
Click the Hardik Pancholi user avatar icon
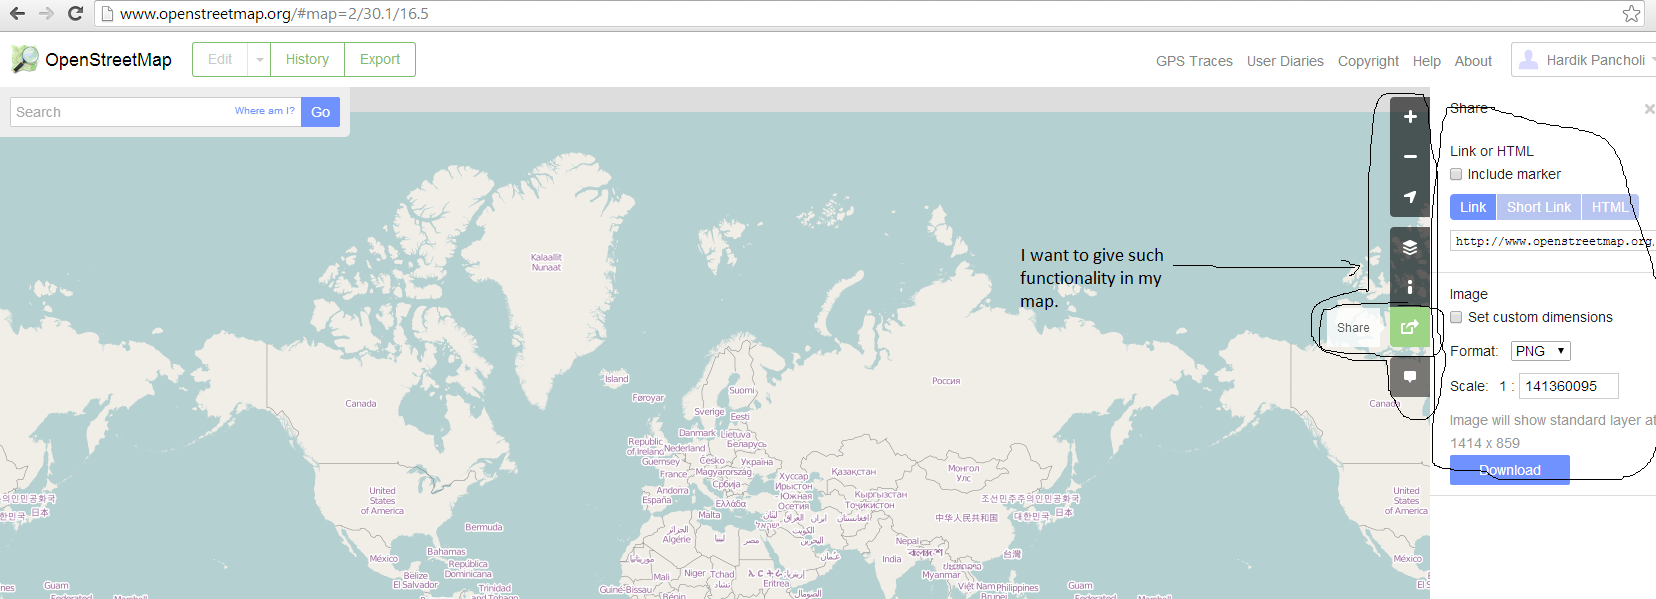(x=1528, y=60)
